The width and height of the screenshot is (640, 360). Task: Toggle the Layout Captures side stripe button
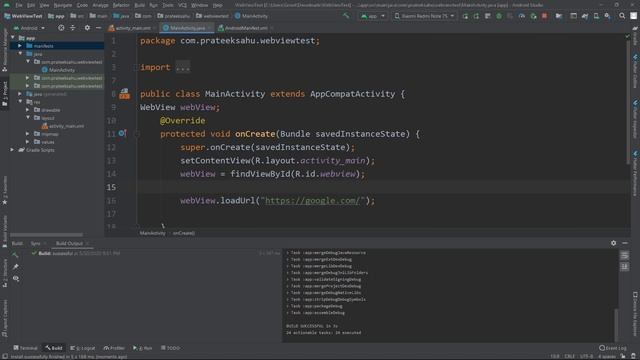4,318
